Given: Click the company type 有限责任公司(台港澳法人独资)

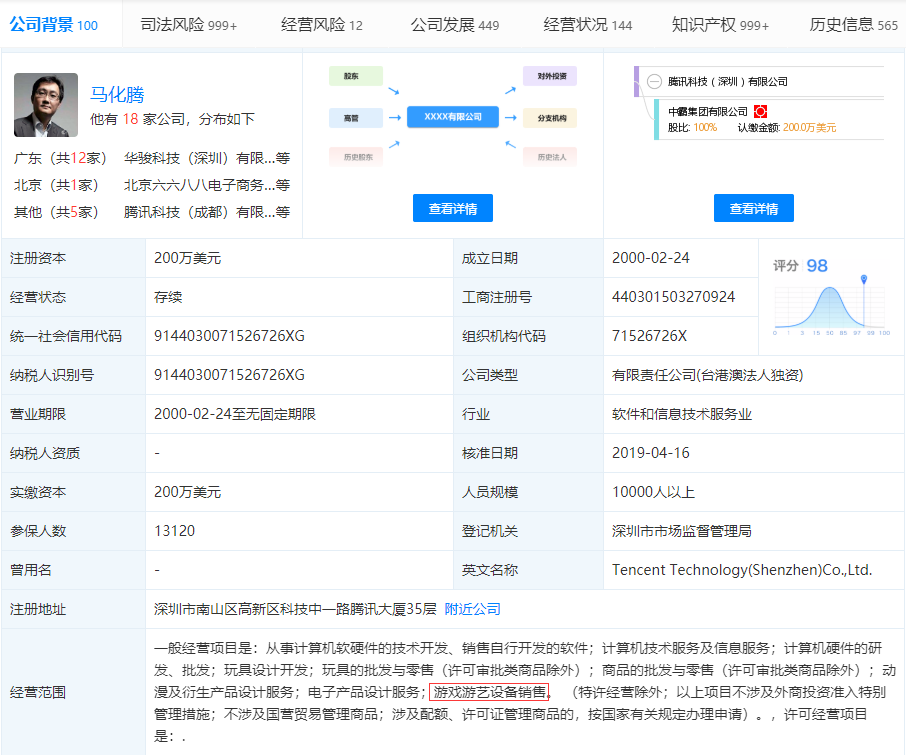Looking at the screenshot, I should click(x=708, y=375).
